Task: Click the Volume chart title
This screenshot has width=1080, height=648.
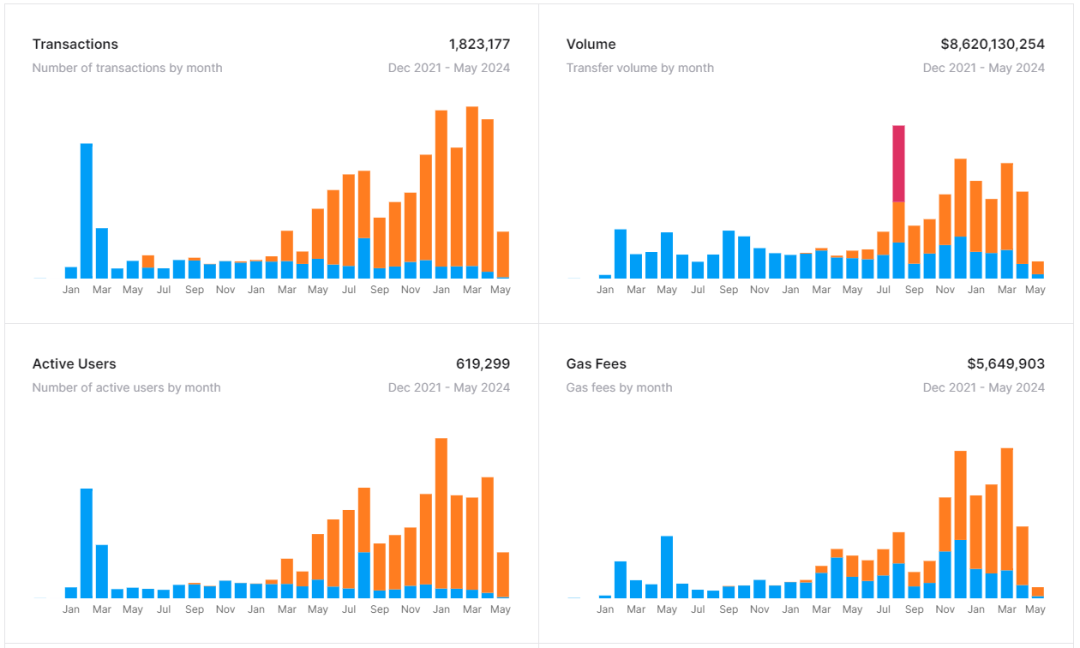Action: (591, 44)
